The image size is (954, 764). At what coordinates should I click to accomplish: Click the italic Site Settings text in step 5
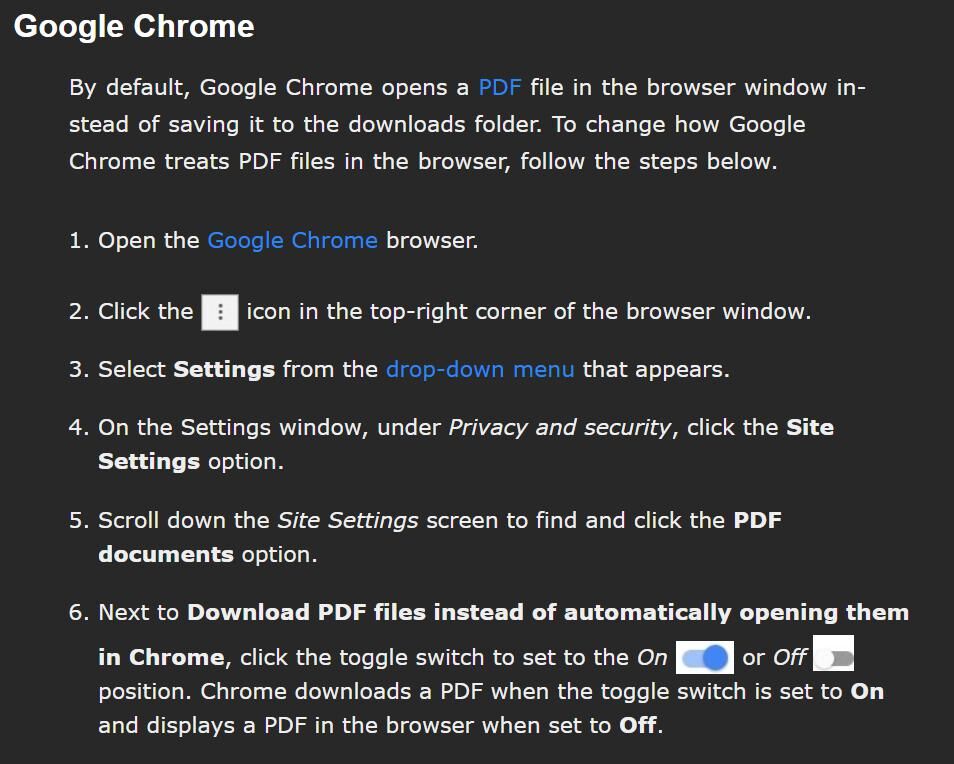pyautogui.click(x=347, y=520)
